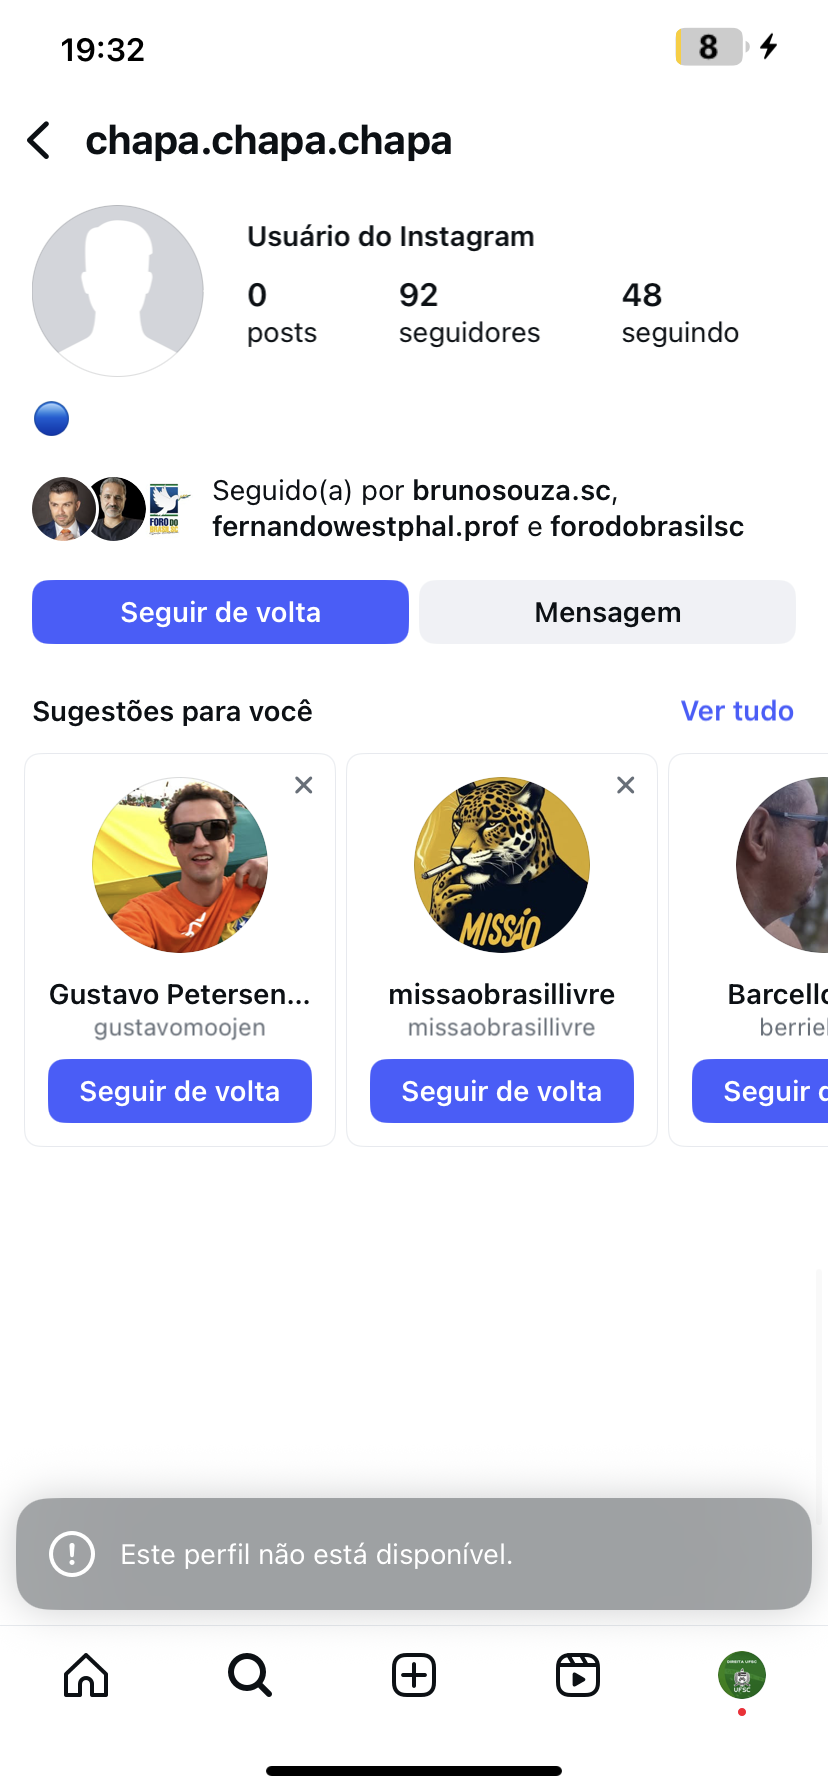The height and width of the screenshot is (1792, 828).
Task: Open the 48 seguindo list
Action: point(680,312)
